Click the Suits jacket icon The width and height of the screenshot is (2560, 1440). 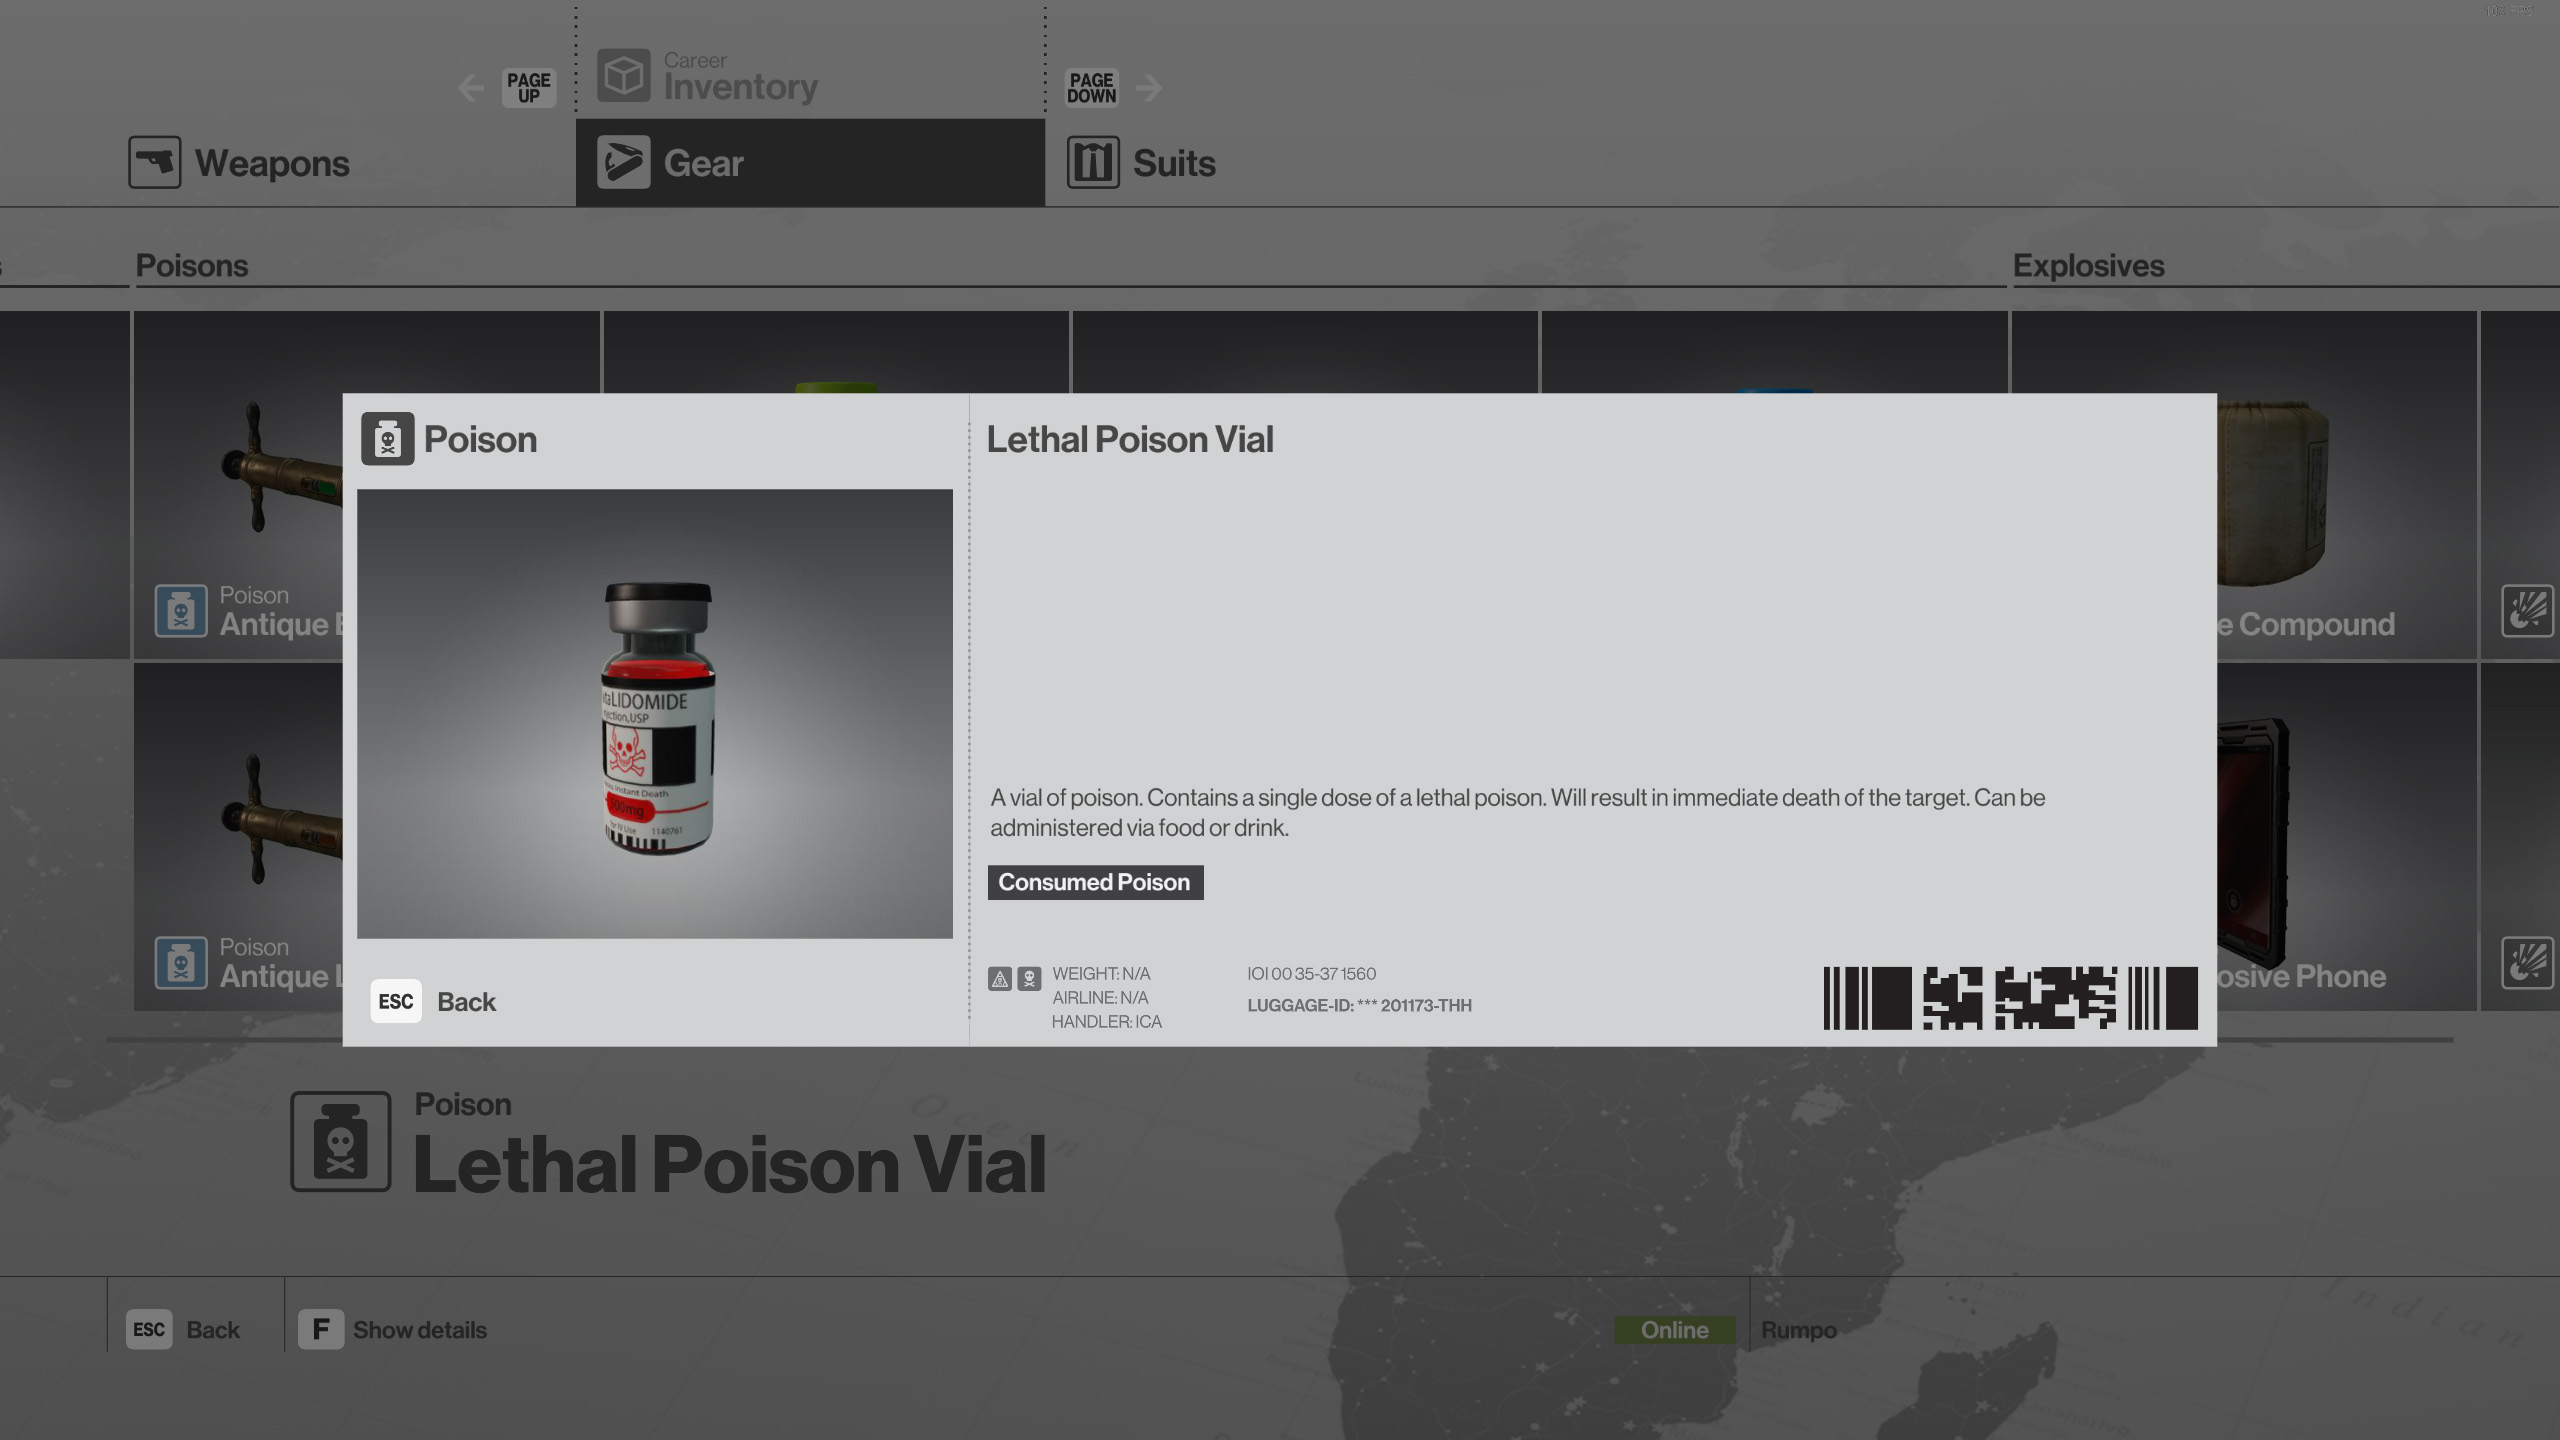coord(1093,162)
